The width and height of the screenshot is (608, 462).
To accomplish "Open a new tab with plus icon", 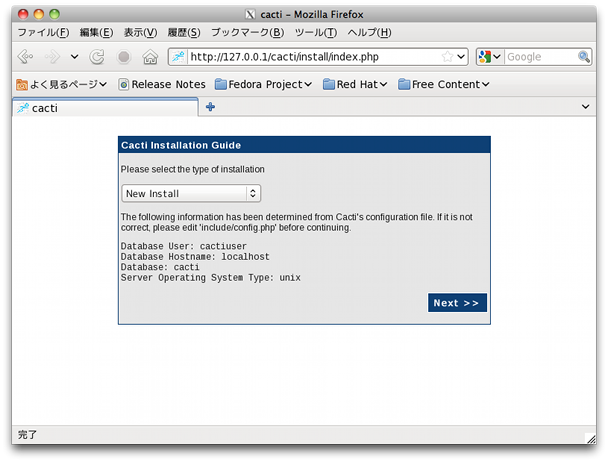I will pos(210,107).
